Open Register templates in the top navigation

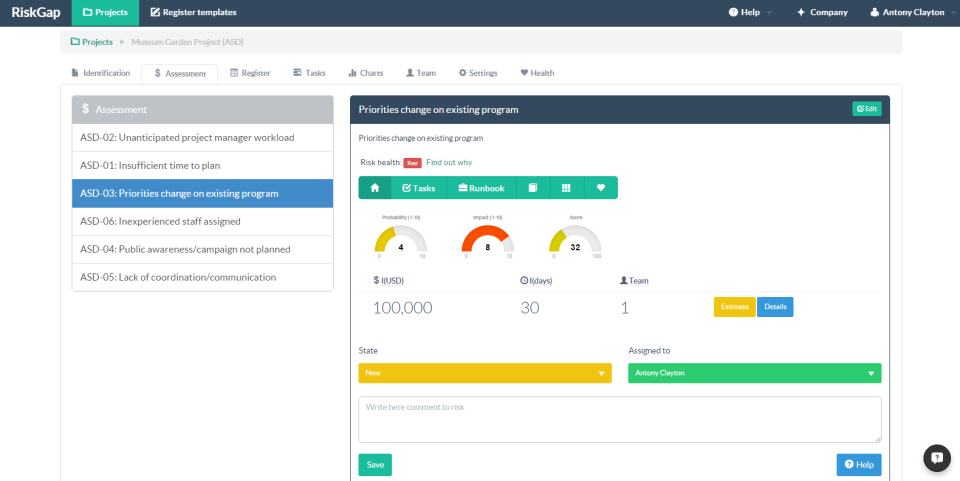(193, 13)
